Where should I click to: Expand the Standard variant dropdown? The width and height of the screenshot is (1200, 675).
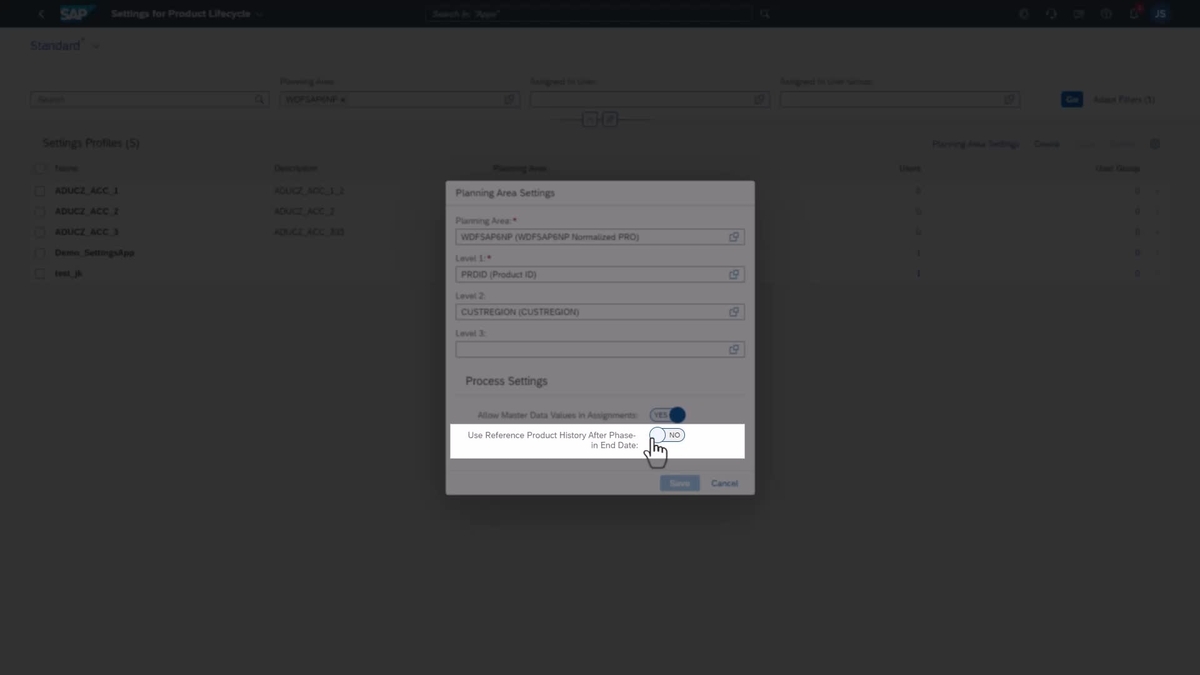(x=94, y=45)
